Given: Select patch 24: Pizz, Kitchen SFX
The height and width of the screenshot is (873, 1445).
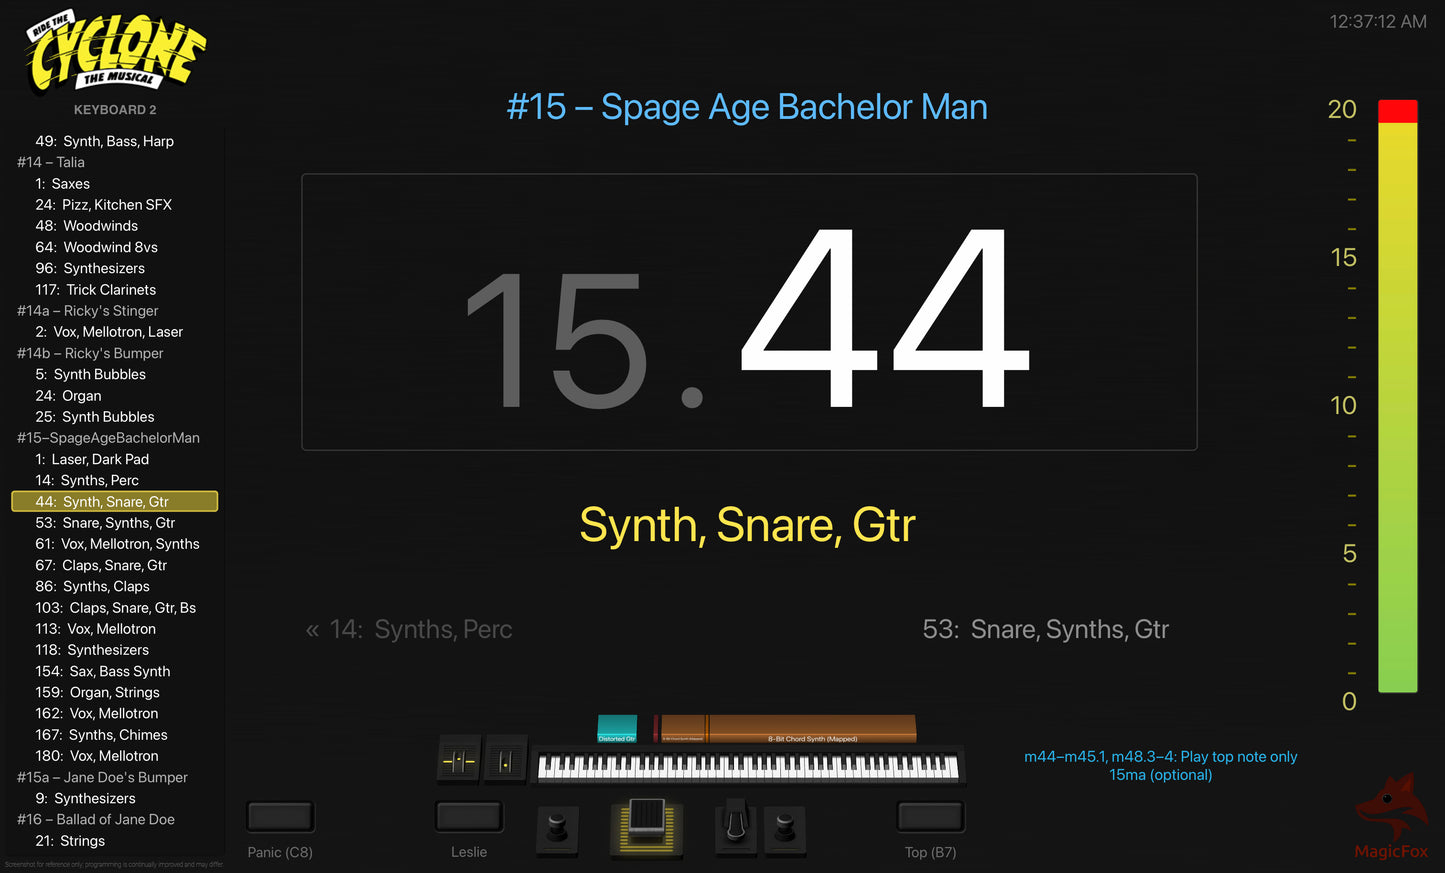Looking at the screenshot, I should 103,205.
